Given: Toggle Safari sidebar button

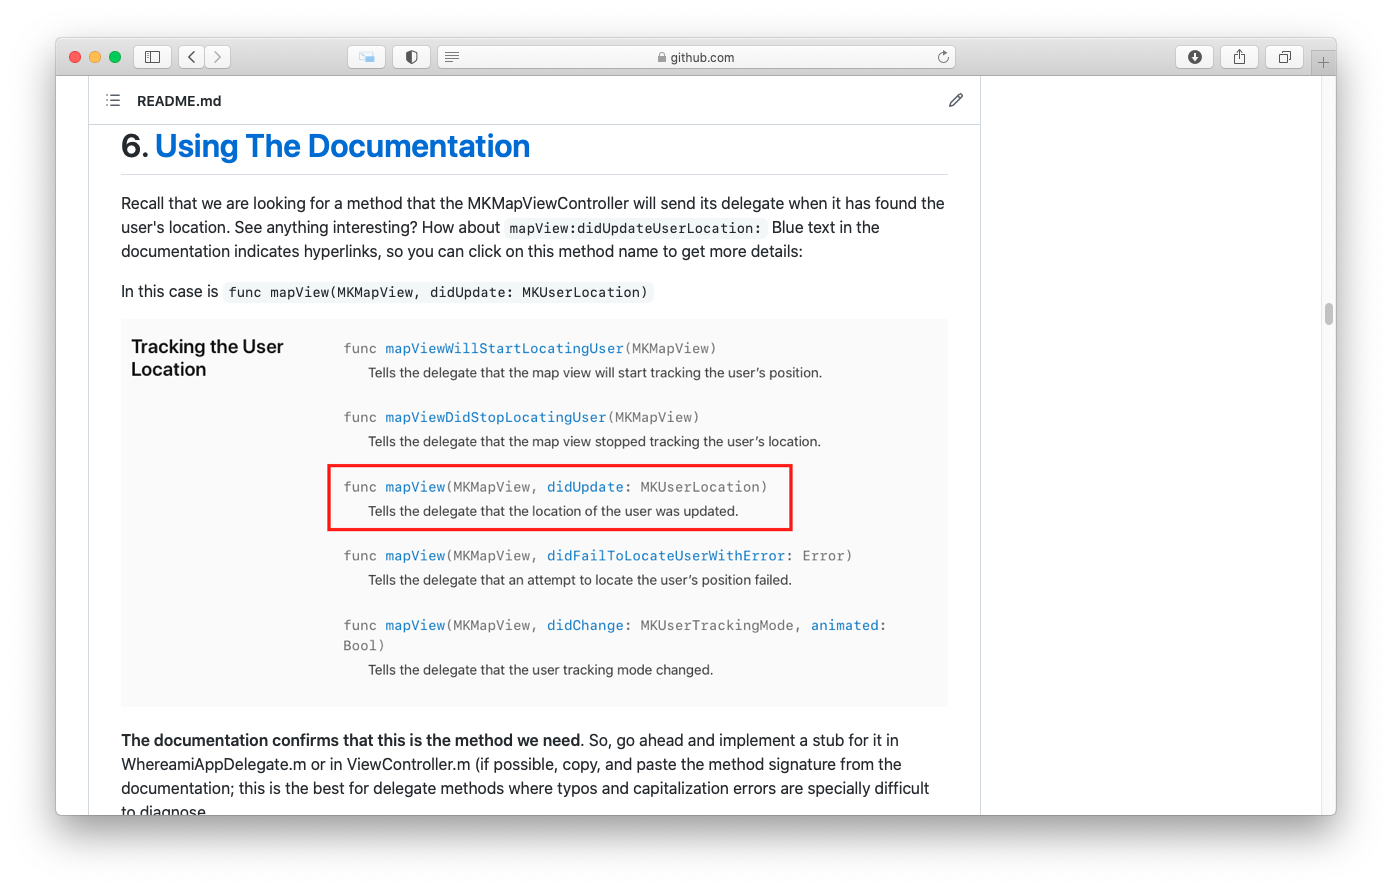Looking at the screenshot, I should tap(153, 57).
